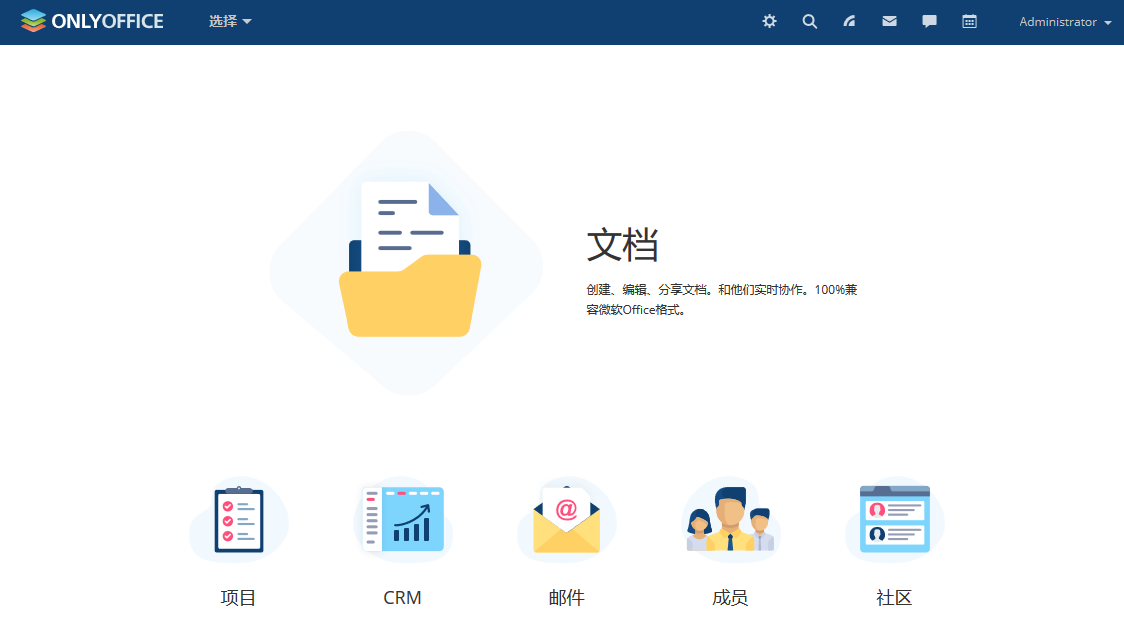Click the 社区 text label
The width and height of the screenshot is (1124, 623).
(x=894, y=598)
